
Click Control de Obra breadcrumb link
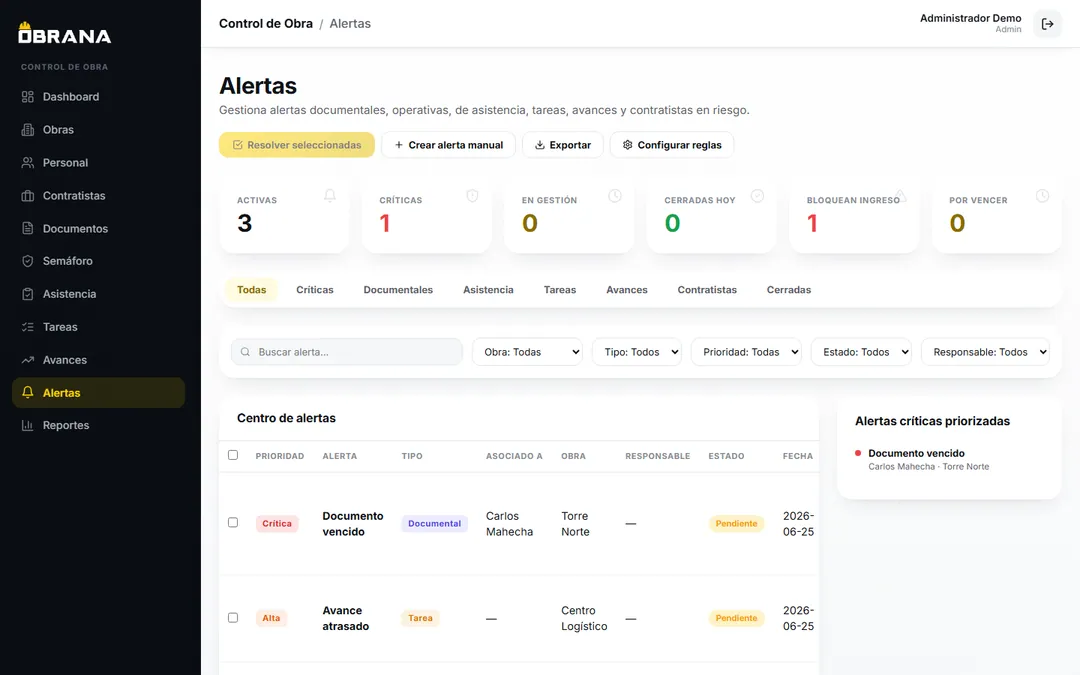tap(266, 23)
